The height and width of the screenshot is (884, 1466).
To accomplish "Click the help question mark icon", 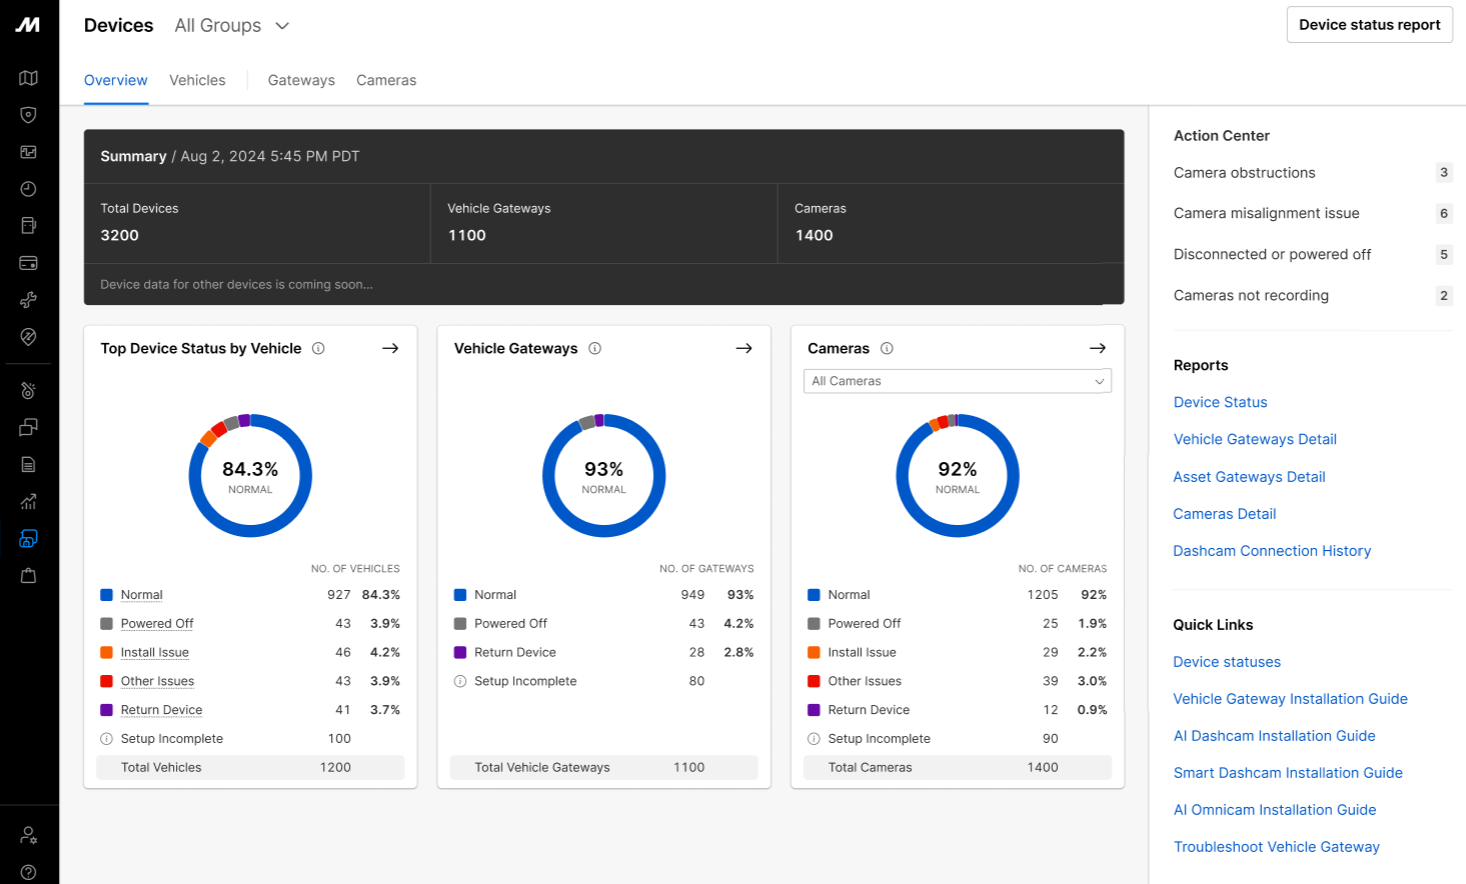I will (x=28, y=872).
